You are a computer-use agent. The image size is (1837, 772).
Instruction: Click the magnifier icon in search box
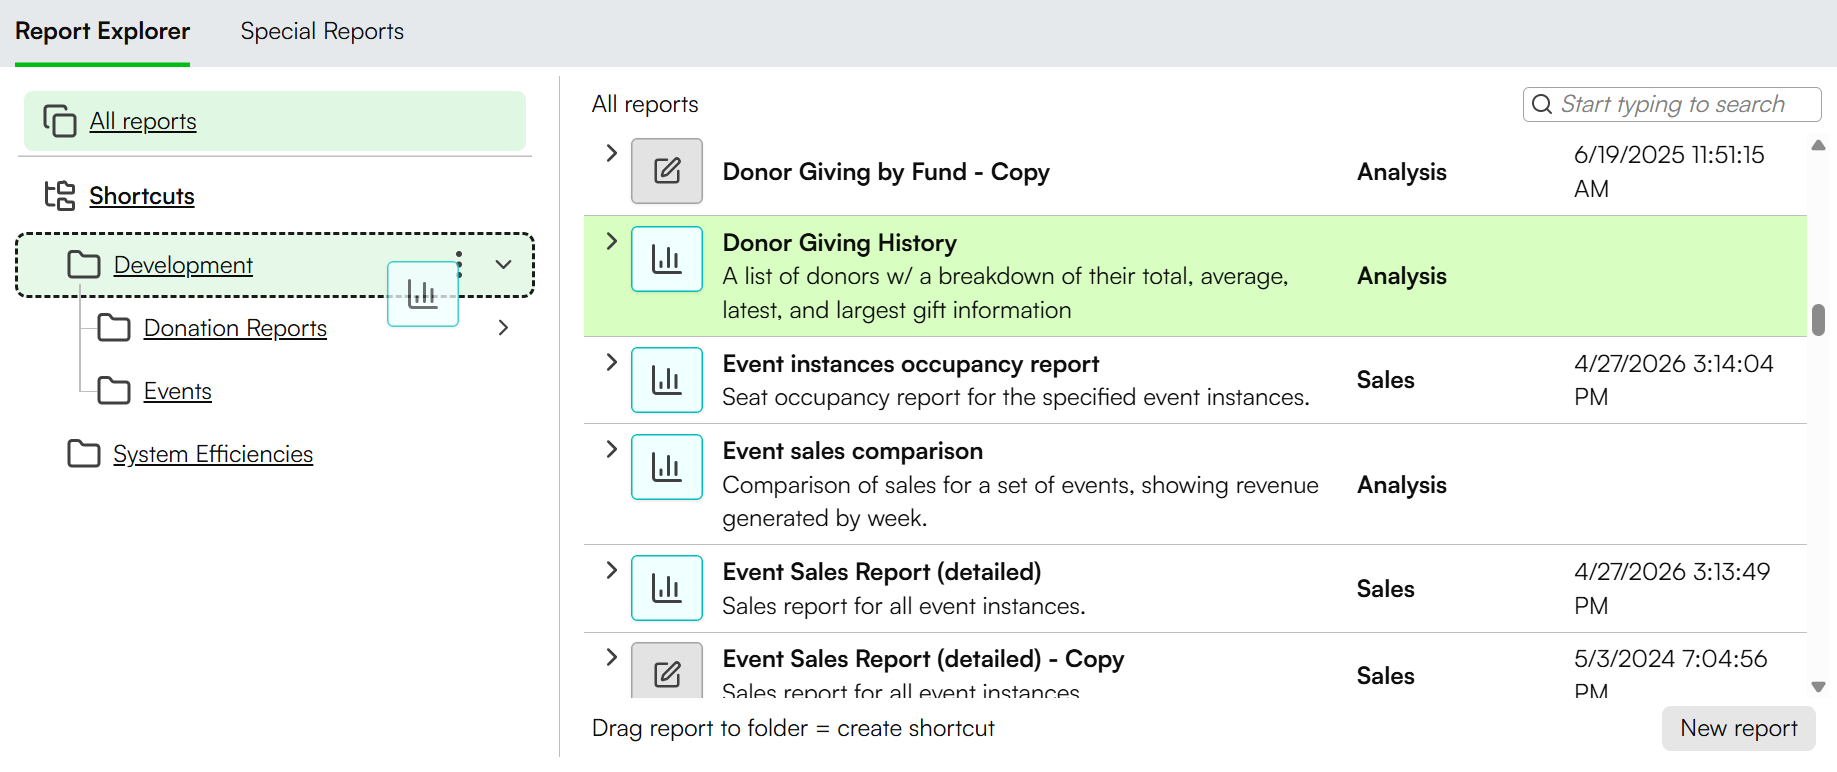pos(1542,104)
